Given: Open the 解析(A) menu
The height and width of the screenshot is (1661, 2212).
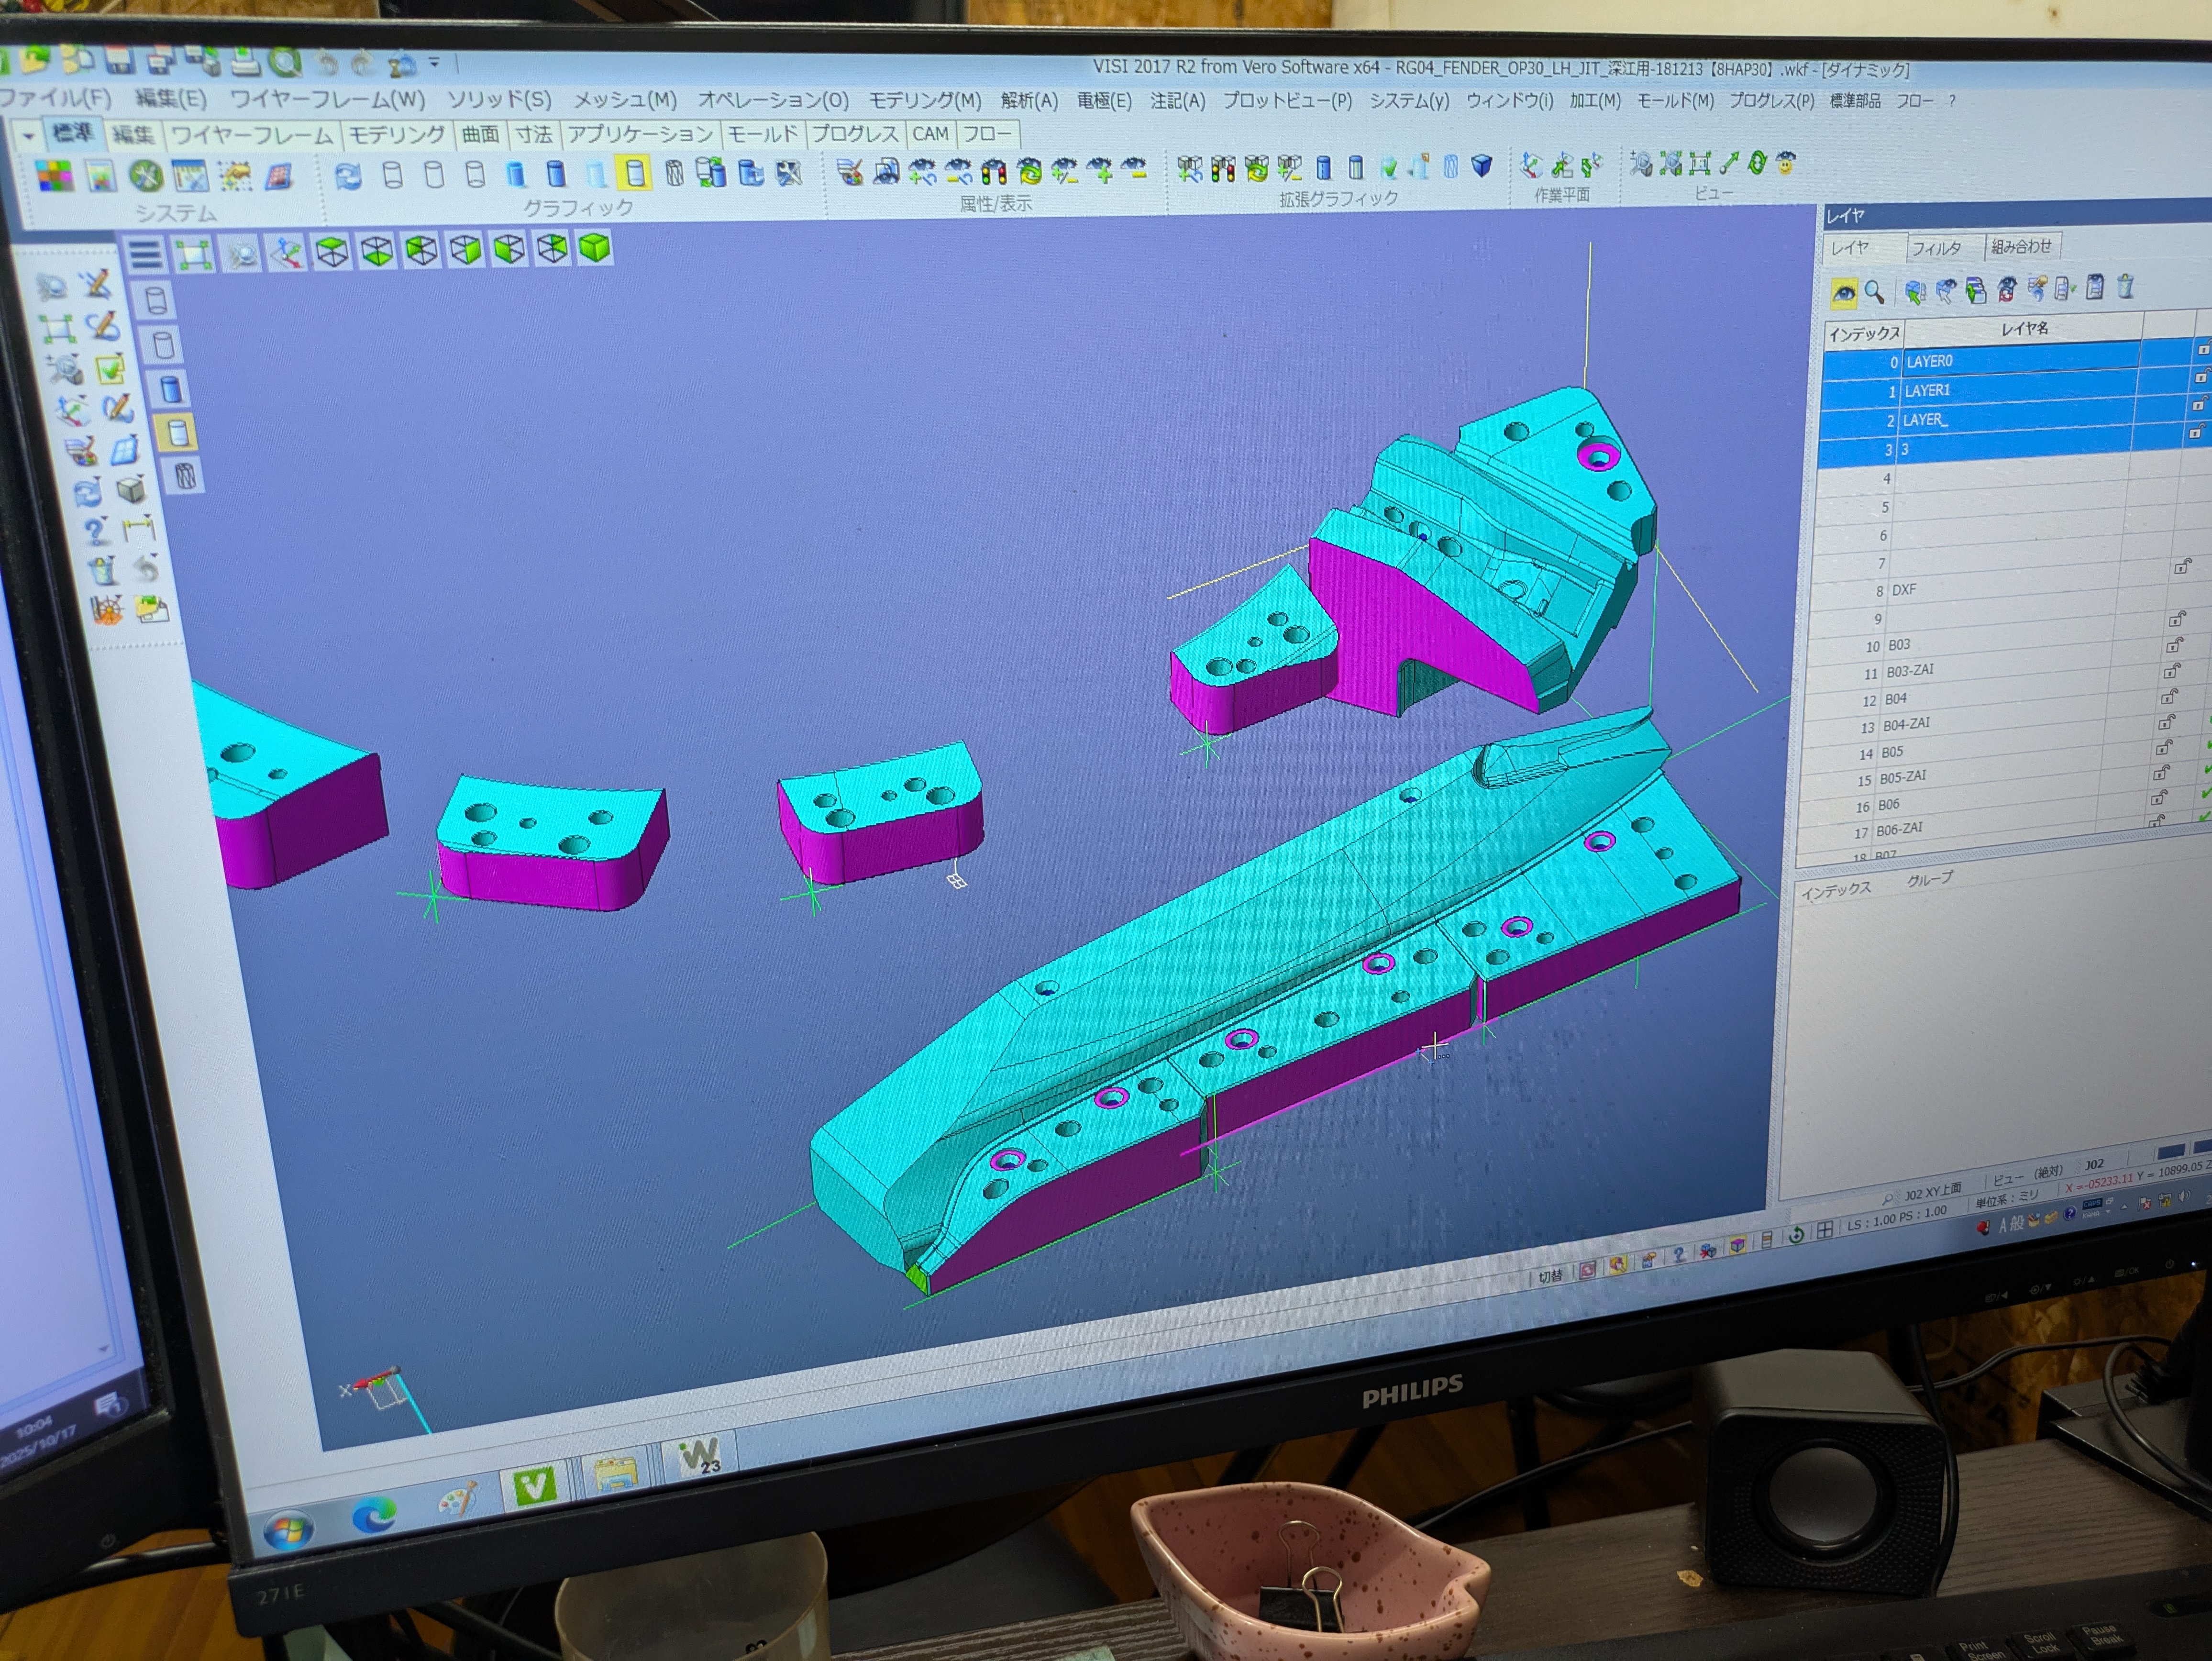Looking at the screenshot, I should tap(1029, 101).
